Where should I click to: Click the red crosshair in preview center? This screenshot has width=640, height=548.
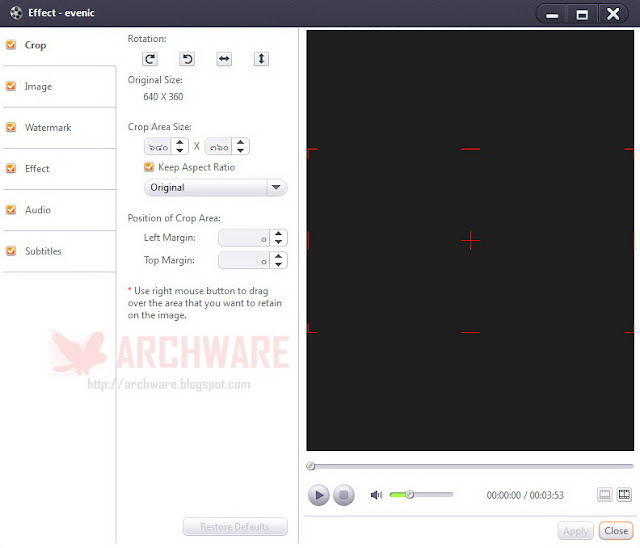(x=470, y=240)
